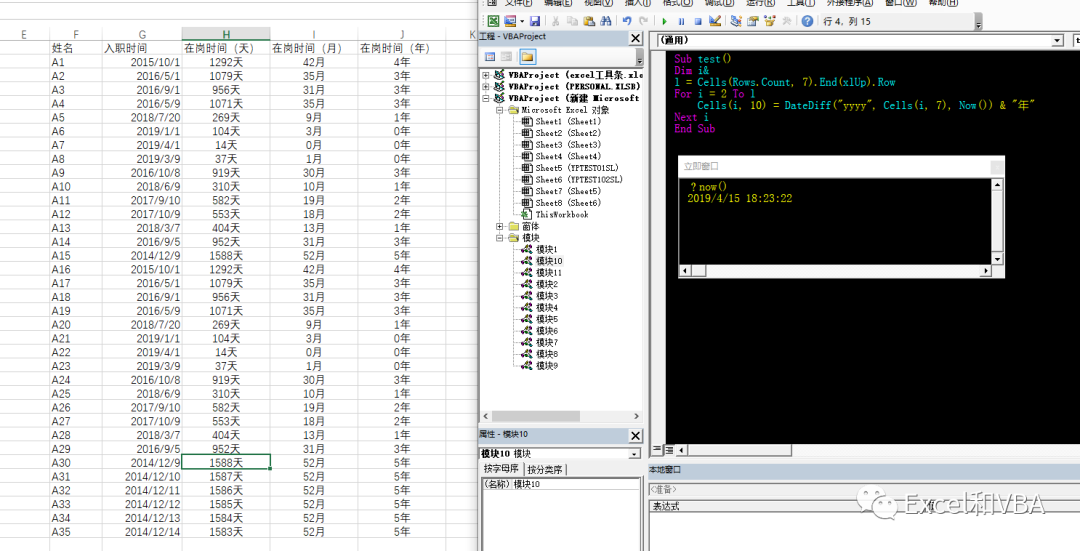The image size is (1080, 551).
Task: Click the (名称) 模块10 property row
Action: point(561,484)
